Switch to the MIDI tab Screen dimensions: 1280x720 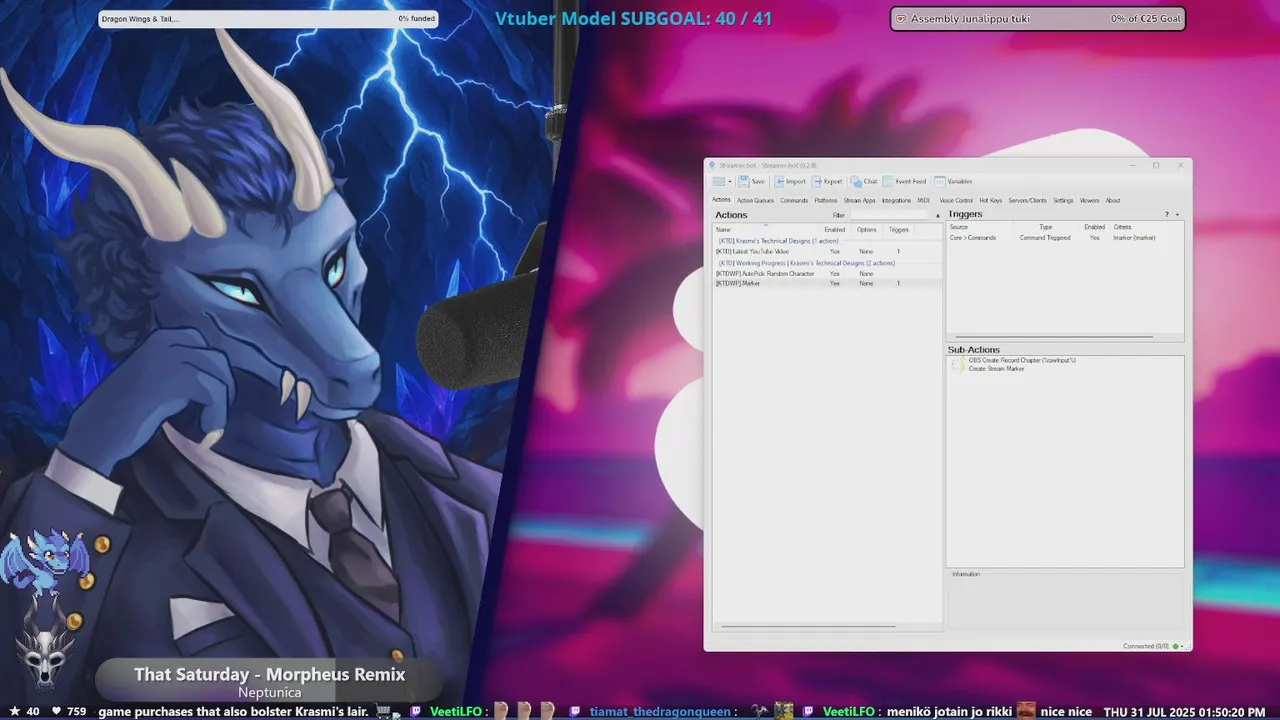(924, 200)
